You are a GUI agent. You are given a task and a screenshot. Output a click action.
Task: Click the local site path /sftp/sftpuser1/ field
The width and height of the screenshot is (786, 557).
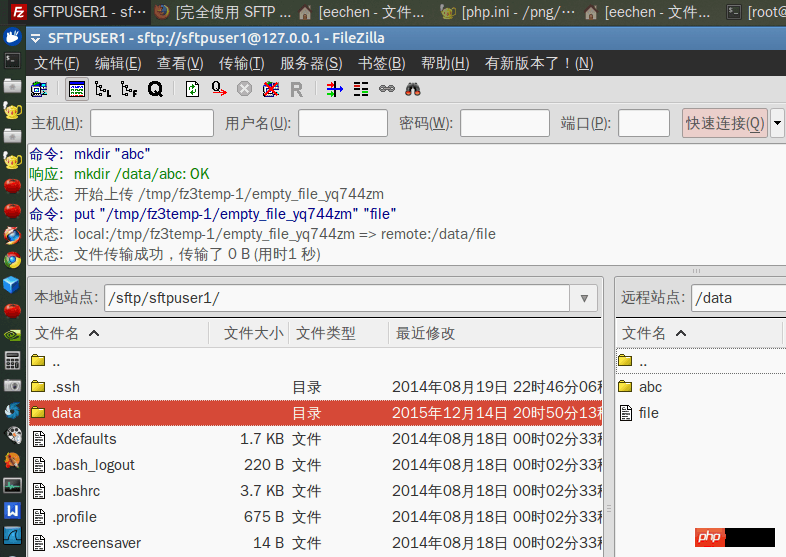(x=337, y=298)
